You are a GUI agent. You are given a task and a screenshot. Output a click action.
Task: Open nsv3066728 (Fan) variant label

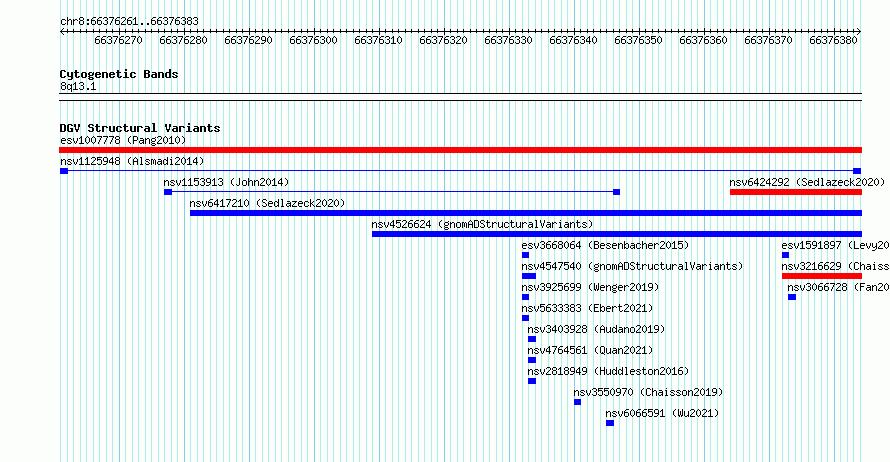click(x=838, y=287)
